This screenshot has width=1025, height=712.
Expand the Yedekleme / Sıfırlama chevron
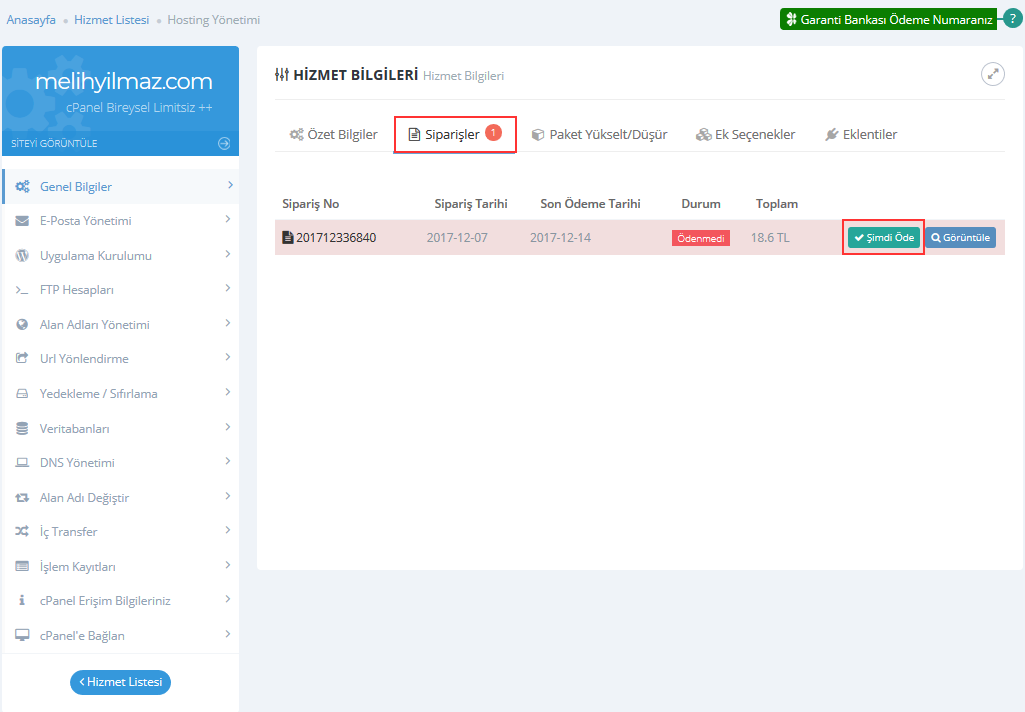tap(229, 393)
